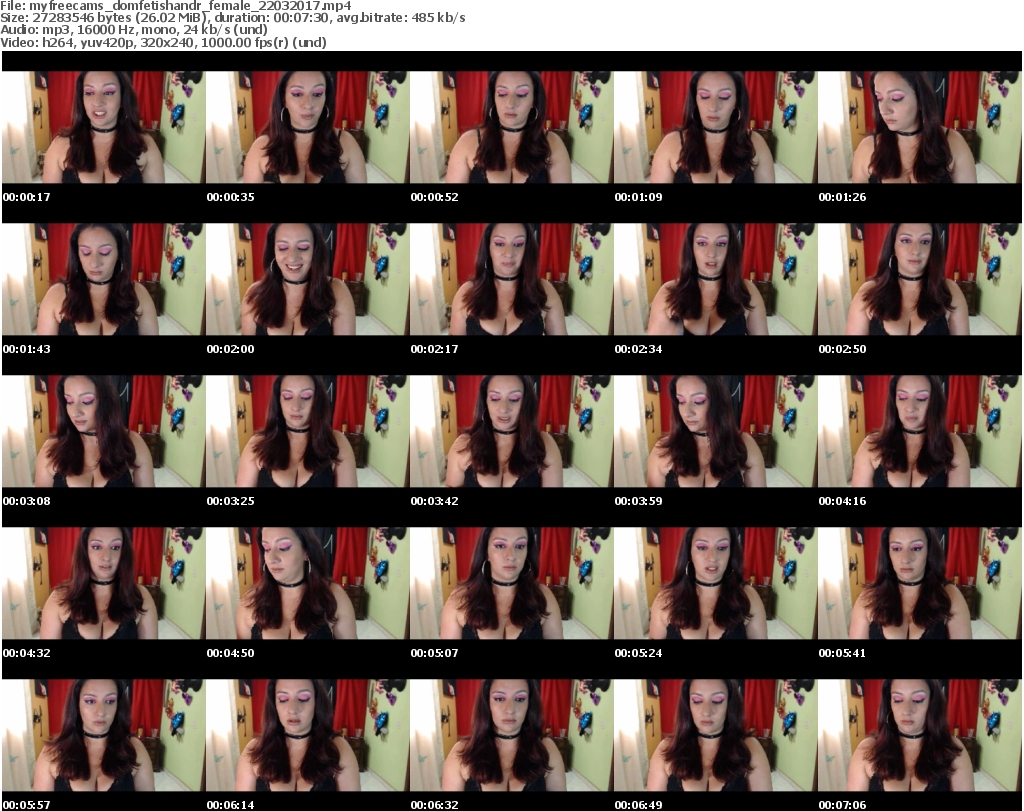Select the thumbnail frame at 00:01:26
The height and width of the screenshot is (811, 1024).
click(920, 127)
